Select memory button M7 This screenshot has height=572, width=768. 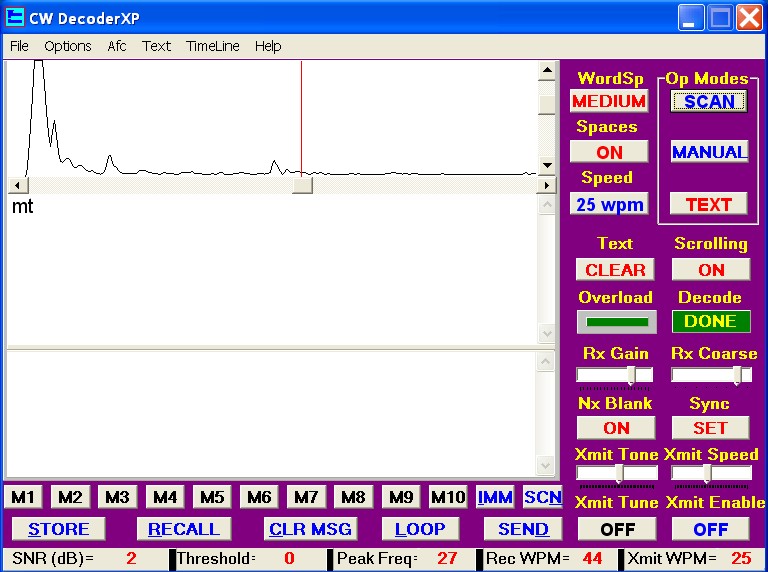pos(306,497)
